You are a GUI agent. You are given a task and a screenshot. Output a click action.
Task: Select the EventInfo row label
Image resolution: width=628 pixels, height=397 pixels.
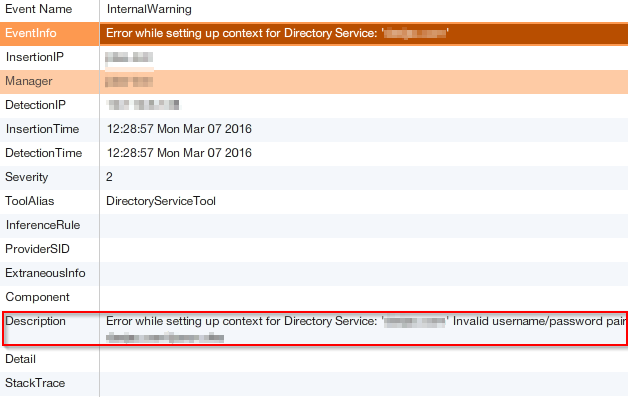click(x=30, y=33)
